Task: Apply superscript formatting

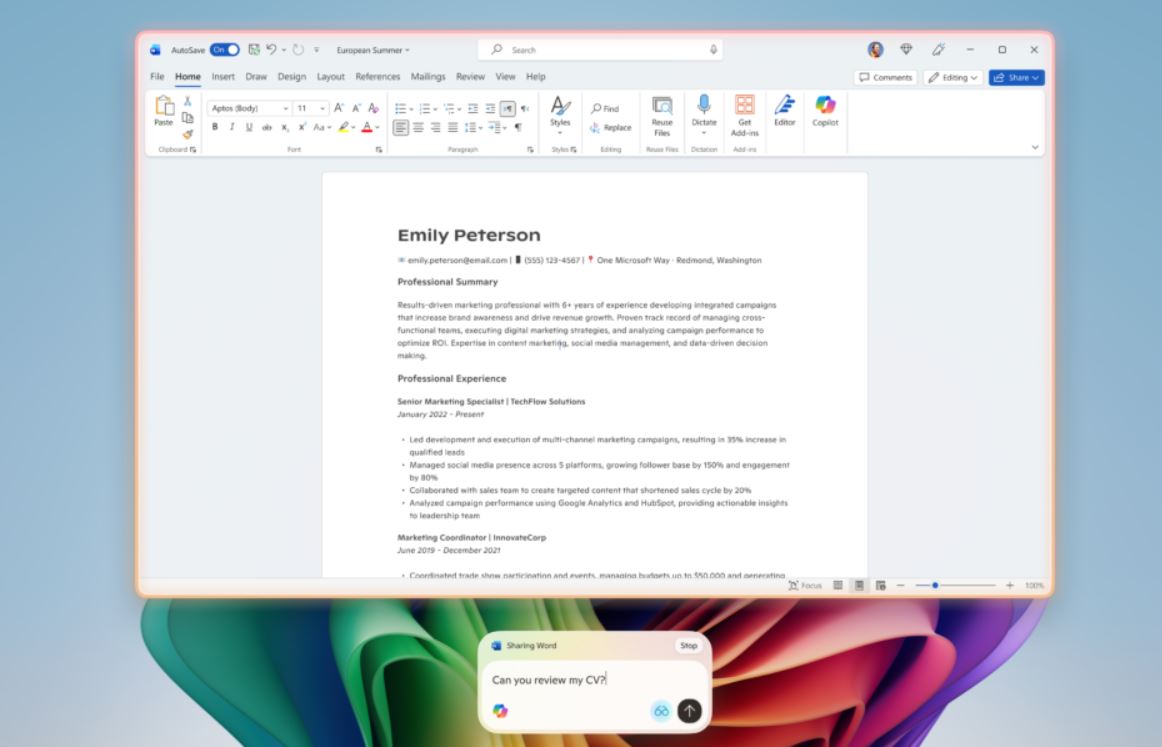Action: tap(302, 127)
